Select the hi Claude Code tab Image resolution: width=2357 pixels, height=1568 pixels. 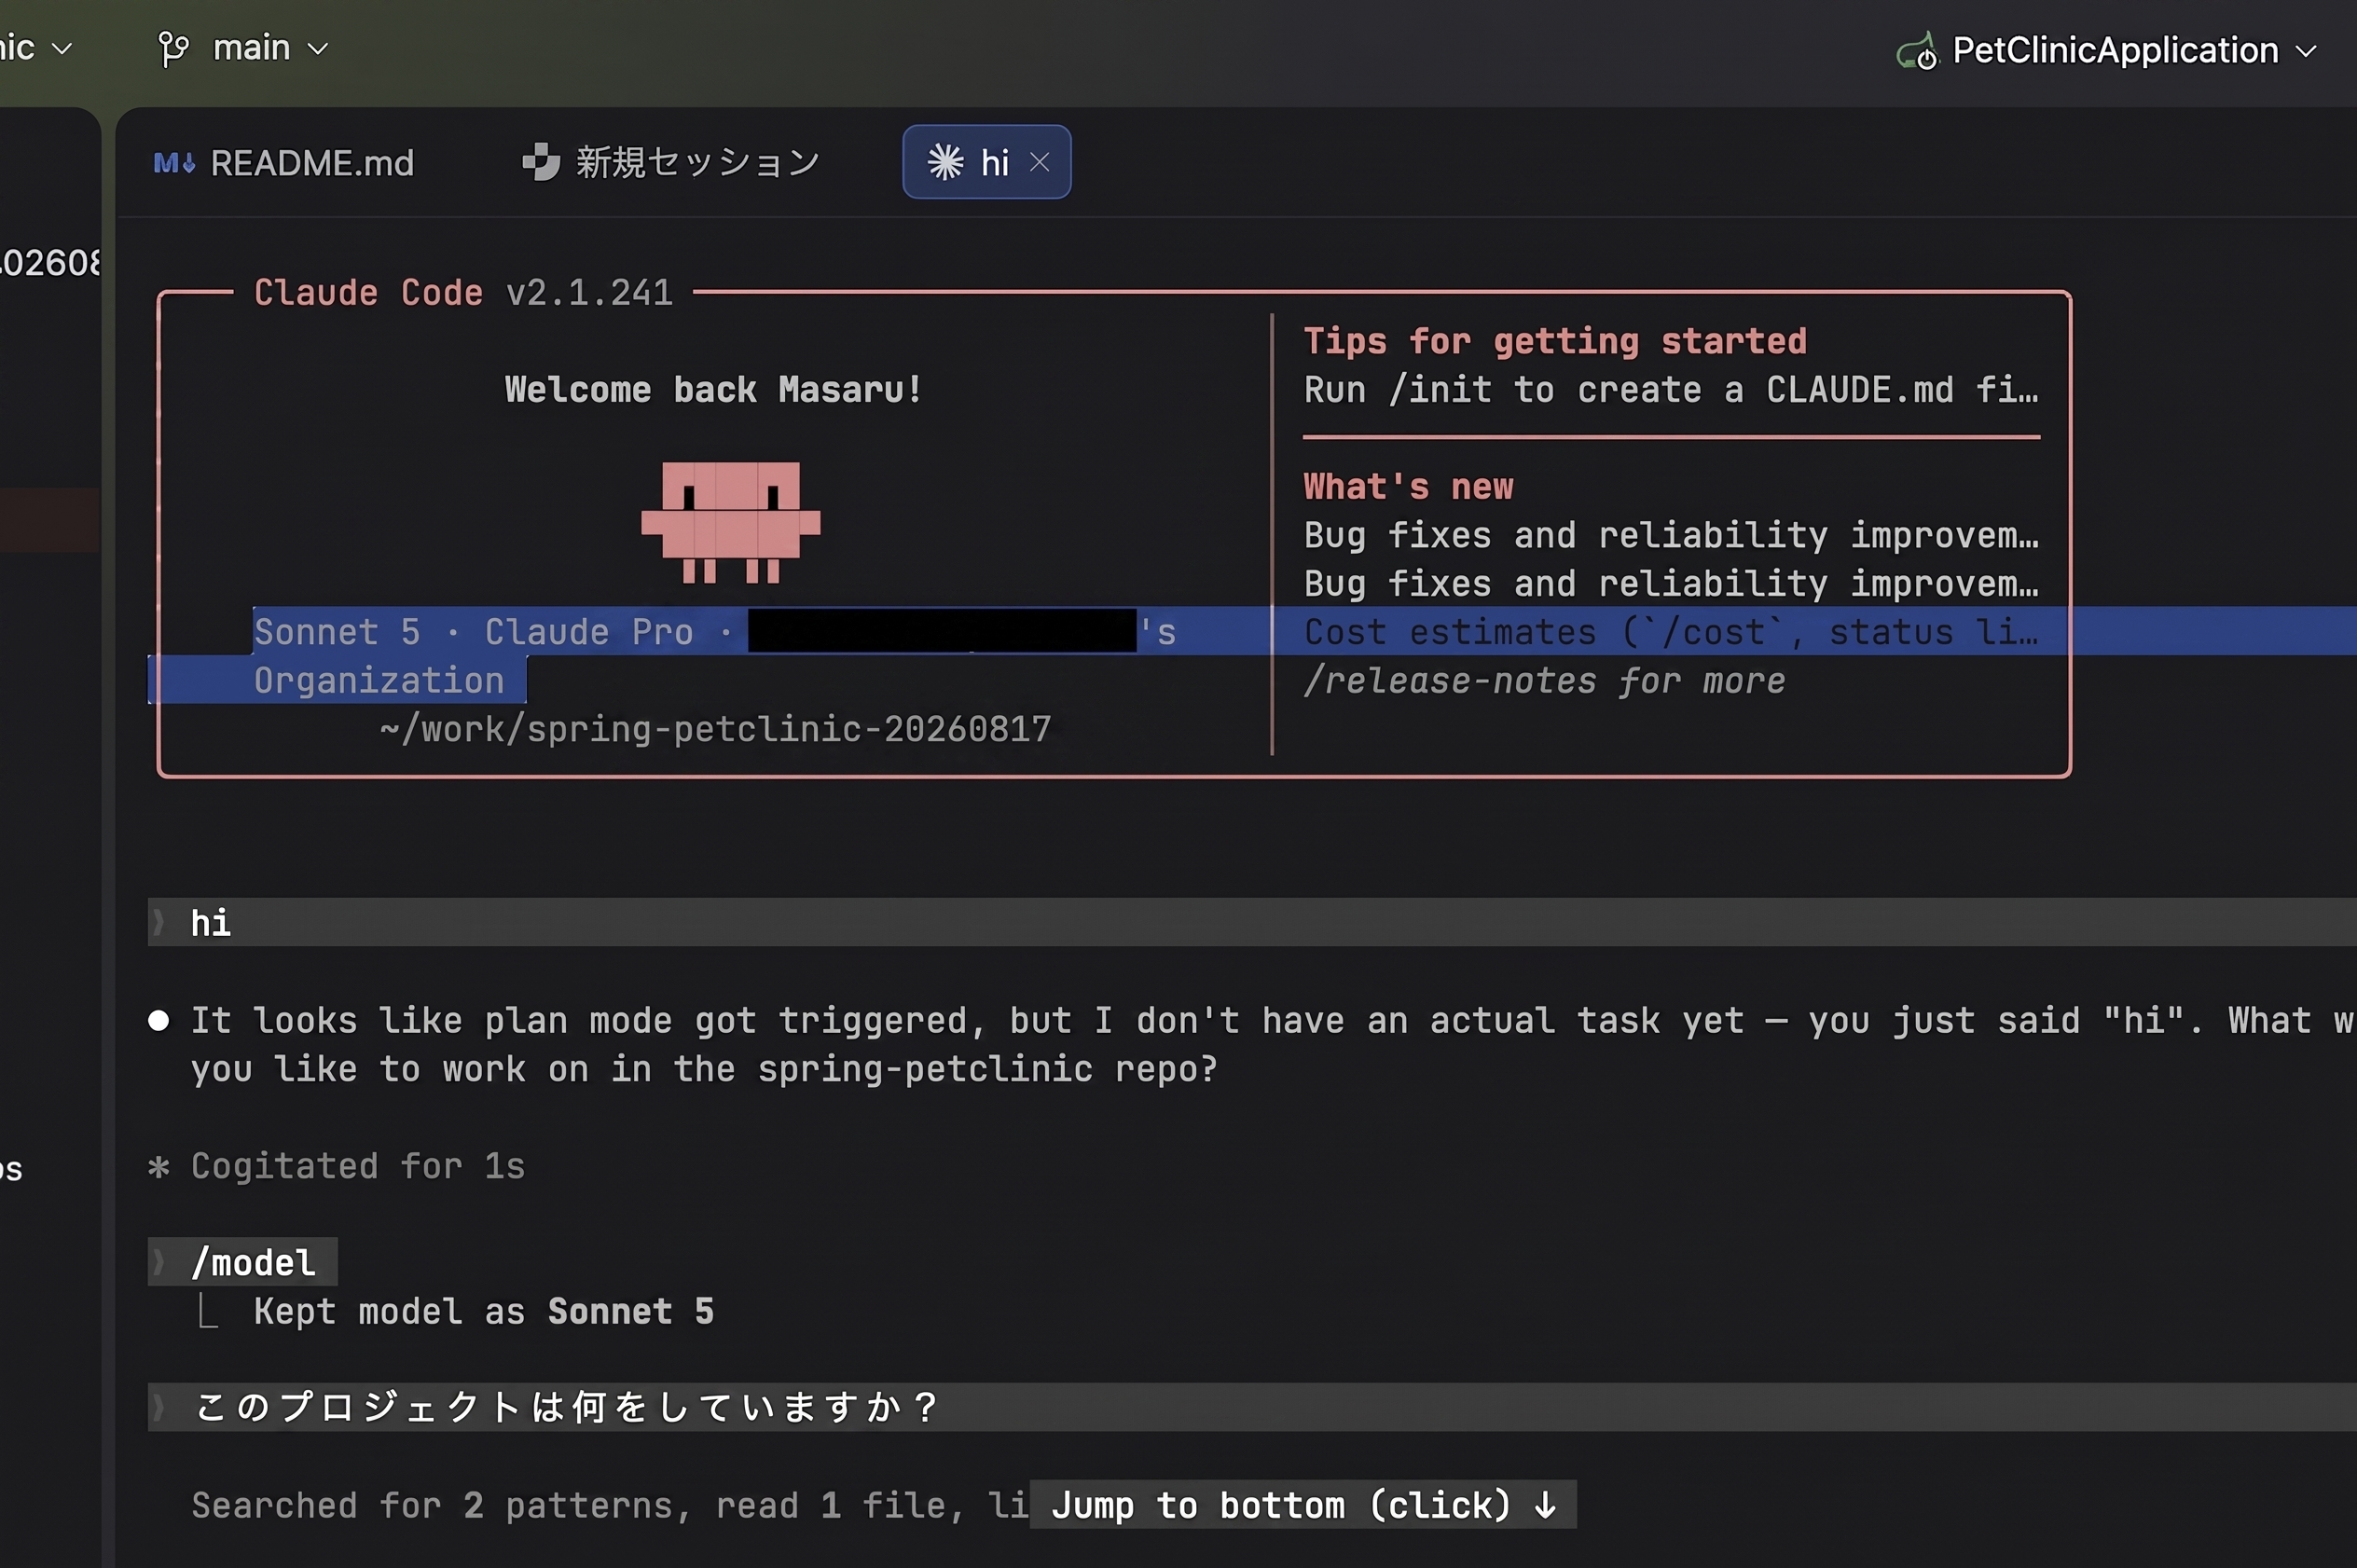click(986, 162)
